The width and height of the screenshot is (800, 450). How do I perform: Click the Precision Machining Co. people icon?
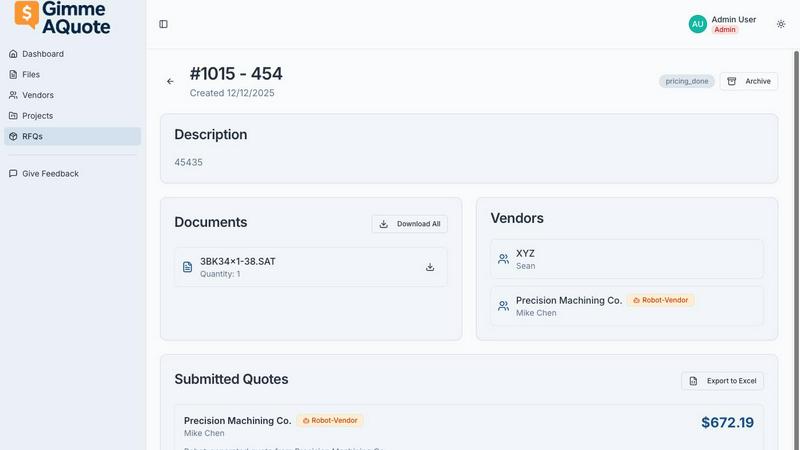(x=504, y=306)
